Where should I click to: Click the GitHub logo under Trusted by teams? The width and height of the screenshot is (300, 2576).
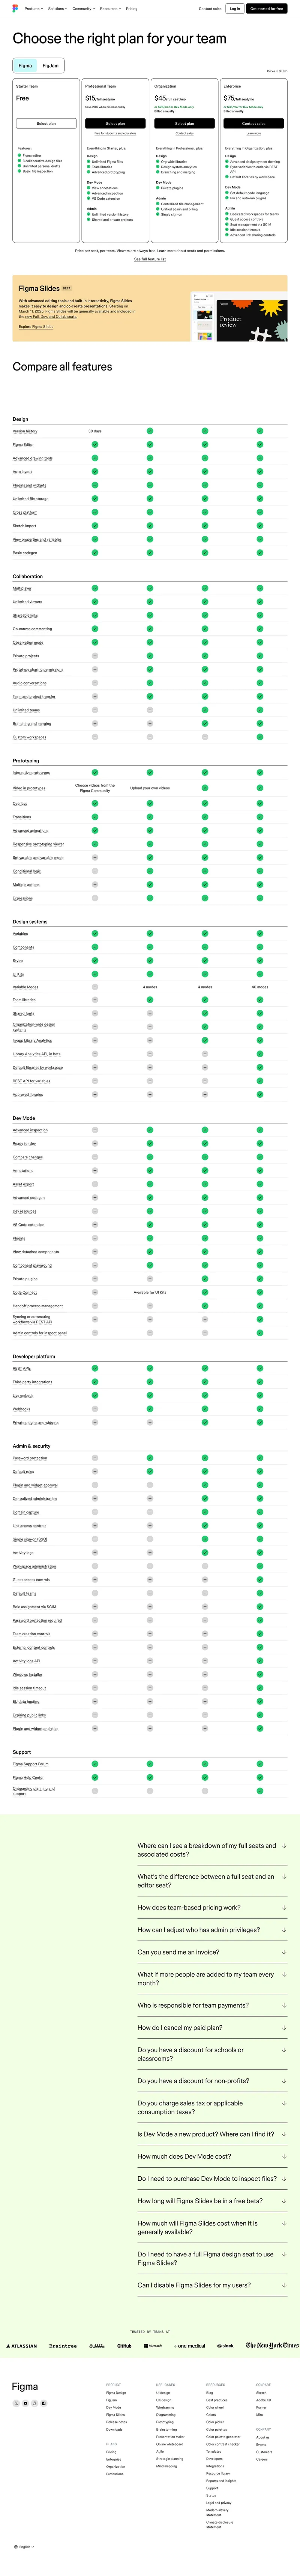(124, 2345)
